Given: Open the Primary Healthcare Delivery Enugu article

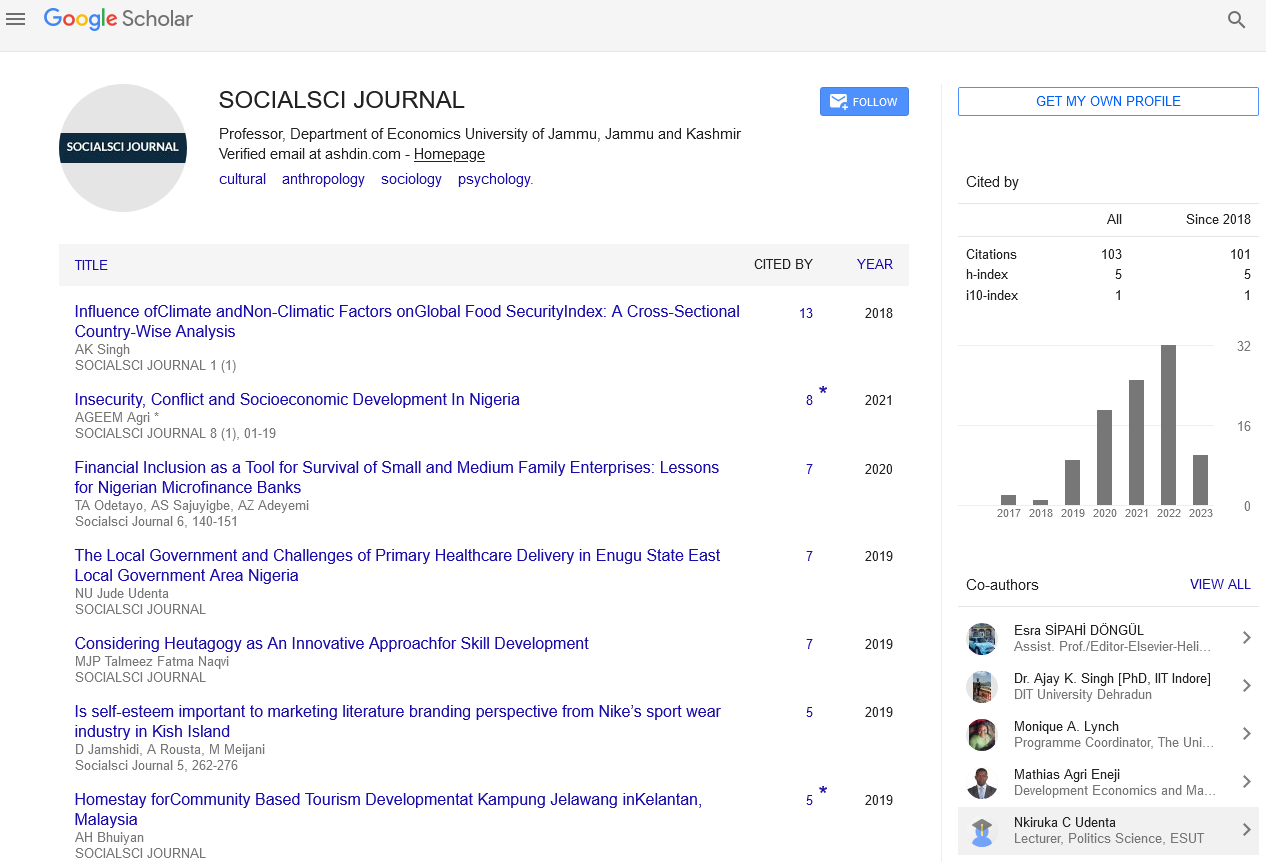Looking at the screenshot, I should click(397, 565).
